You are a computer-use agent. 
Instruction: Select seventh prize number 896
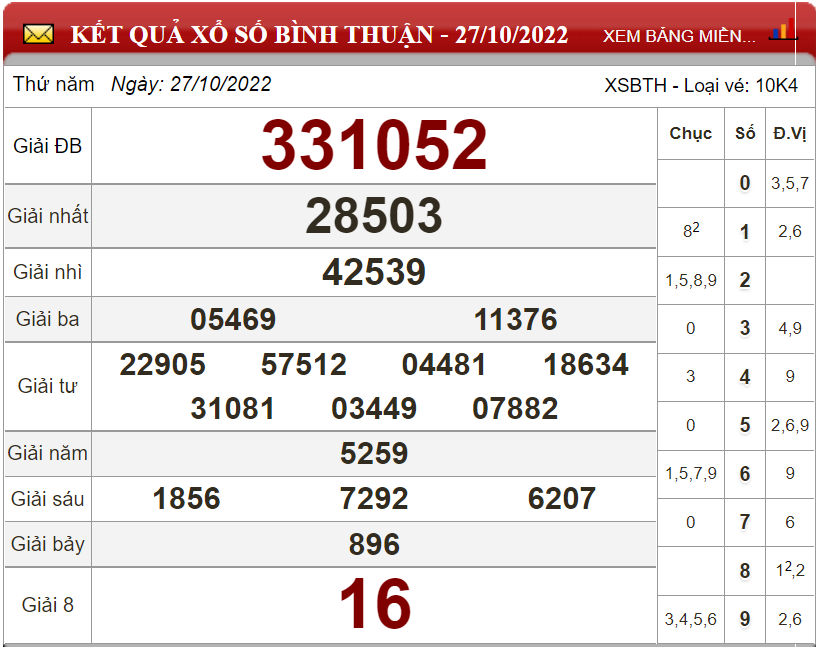point(374,544)
